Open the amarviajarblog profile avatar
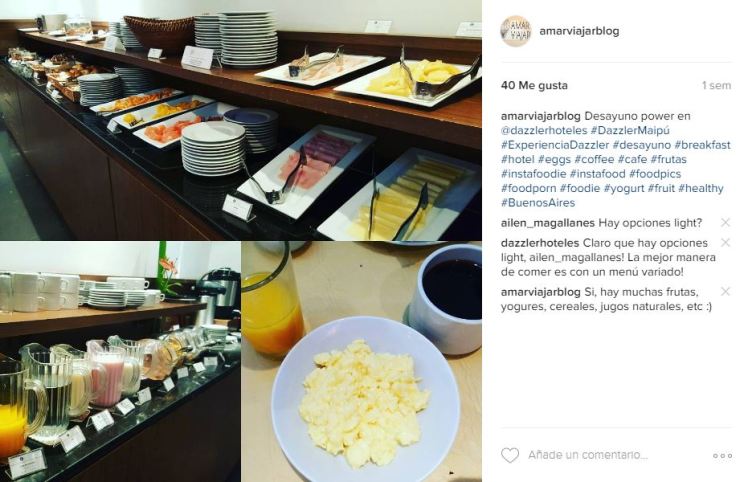748x482 pixels. click(x=516, y=31)
